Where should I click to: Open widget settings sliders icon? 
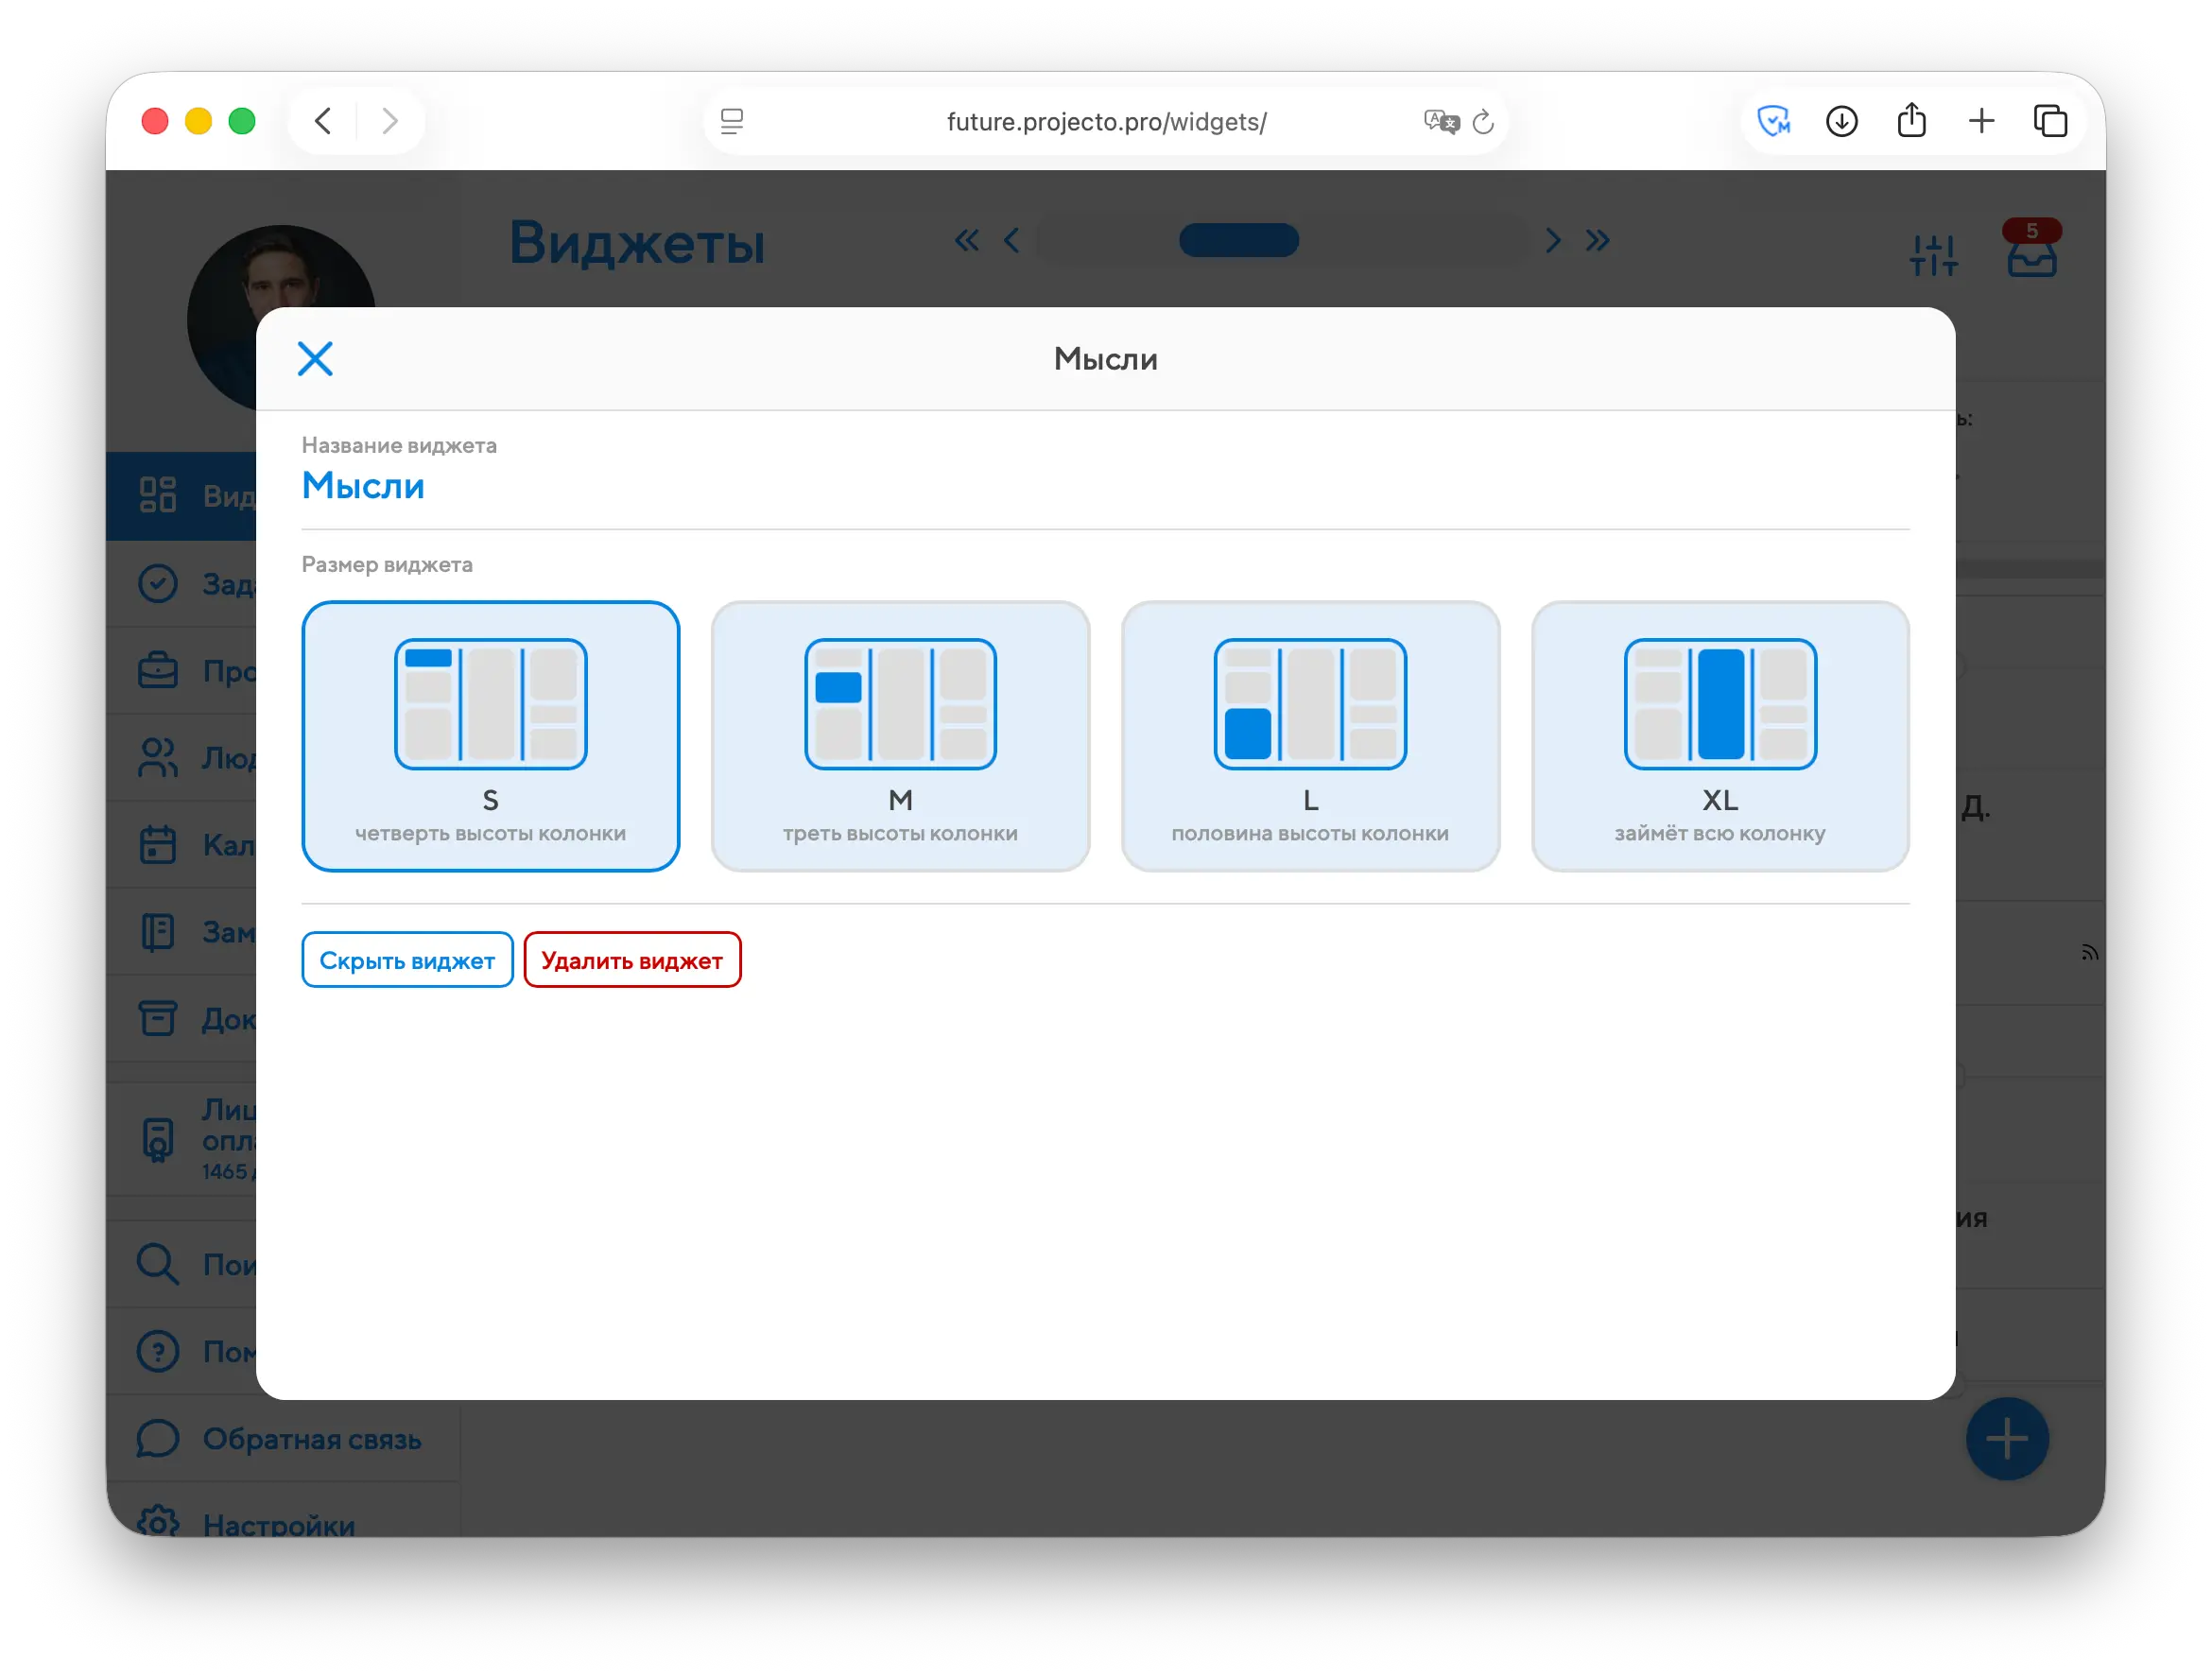pyautogui.click(x=1933, y=255)
